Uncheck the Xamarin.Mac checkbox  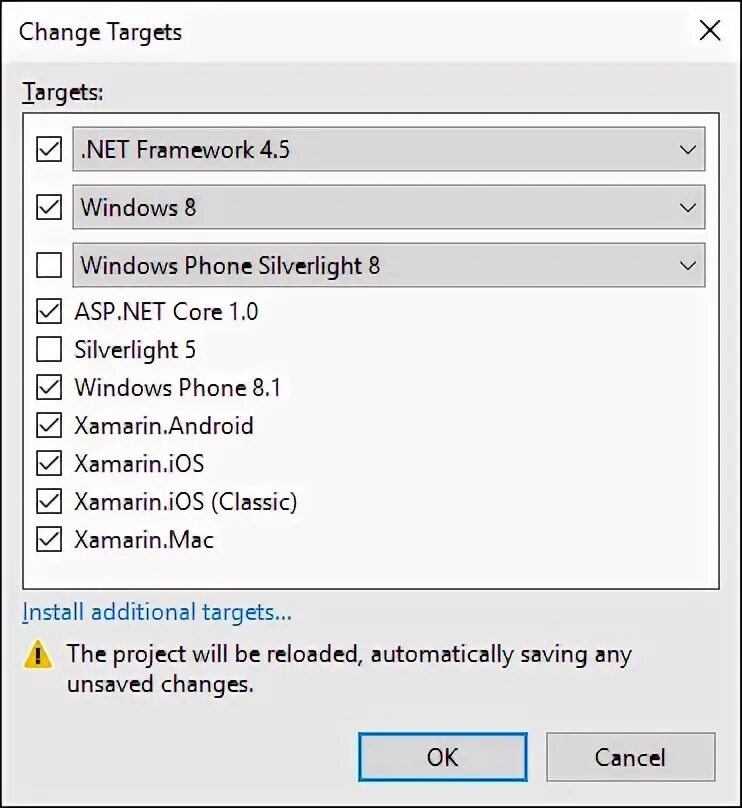[48, 540]
